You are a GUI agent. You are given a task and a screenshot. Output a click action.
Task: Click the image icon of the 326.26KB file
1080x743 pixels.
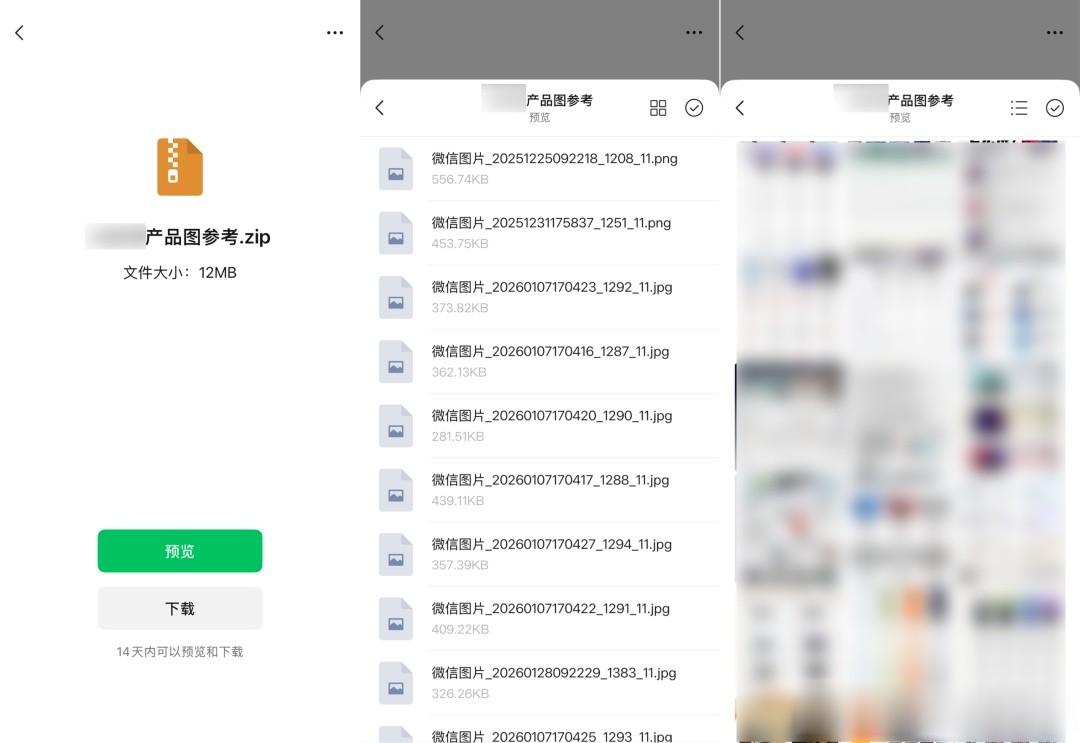pyautogui.click(x=395, y=682)
